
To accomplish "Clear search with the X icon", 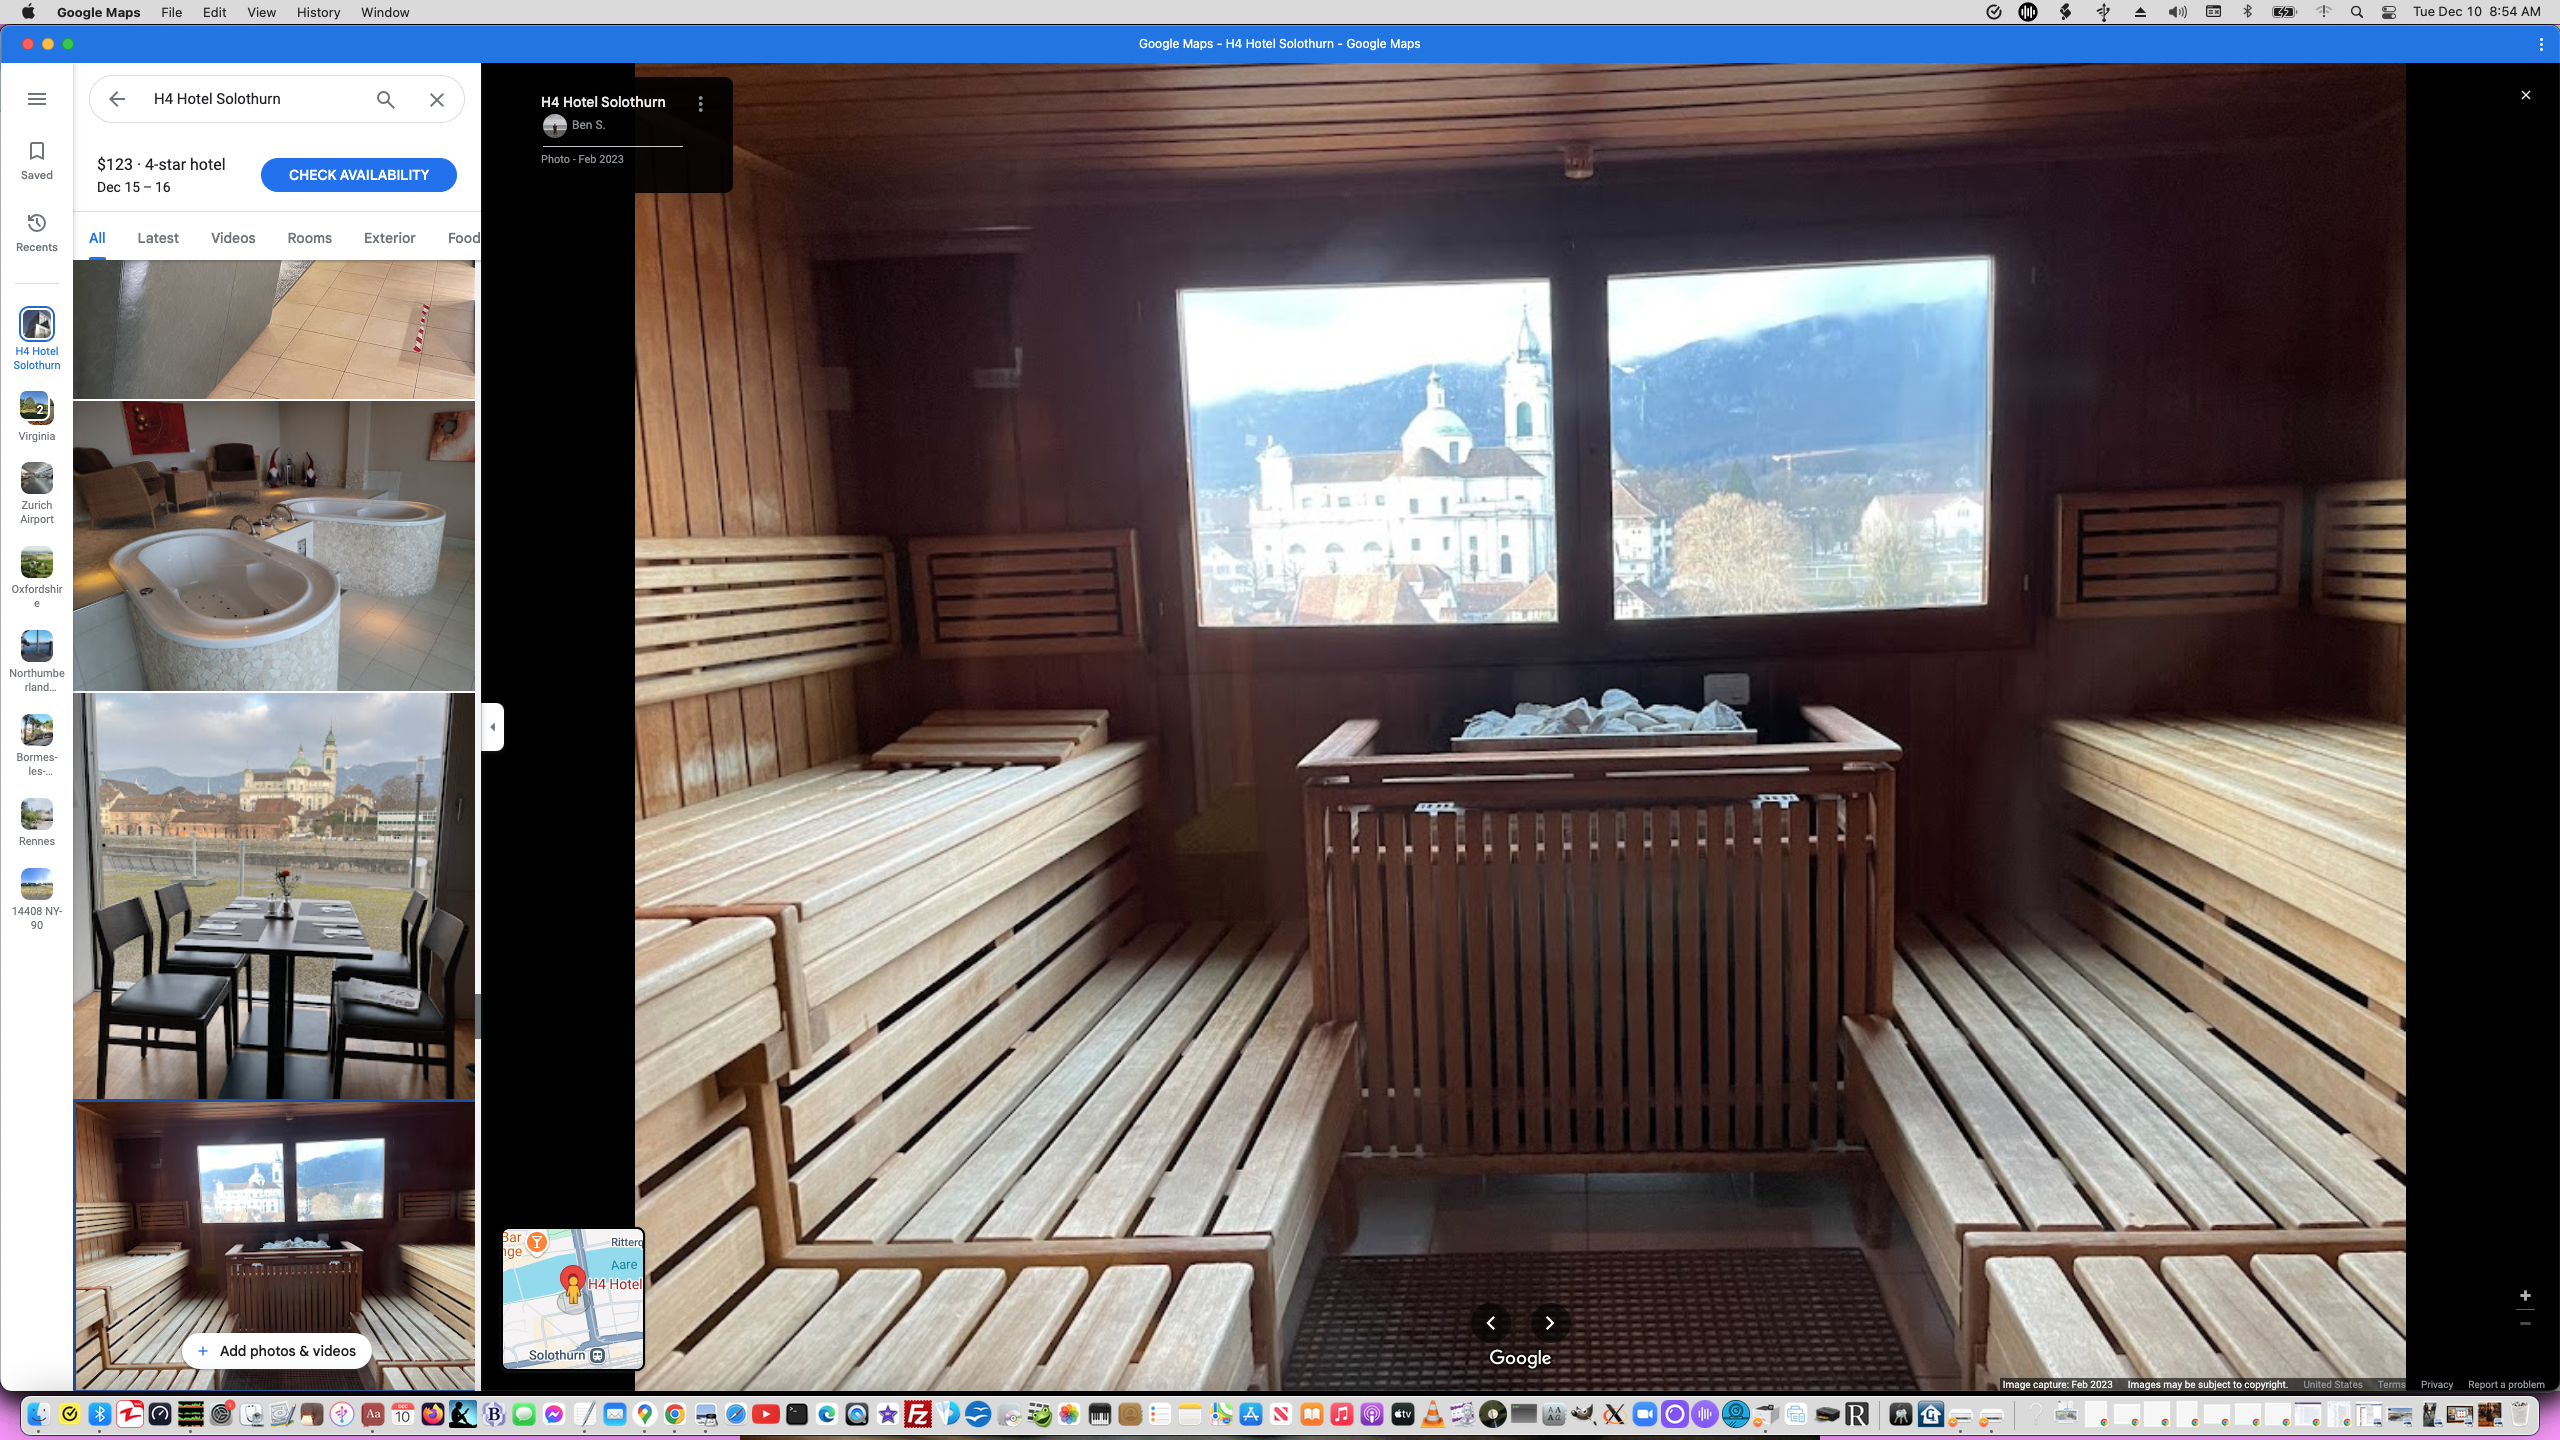I will tap(437, 99).
